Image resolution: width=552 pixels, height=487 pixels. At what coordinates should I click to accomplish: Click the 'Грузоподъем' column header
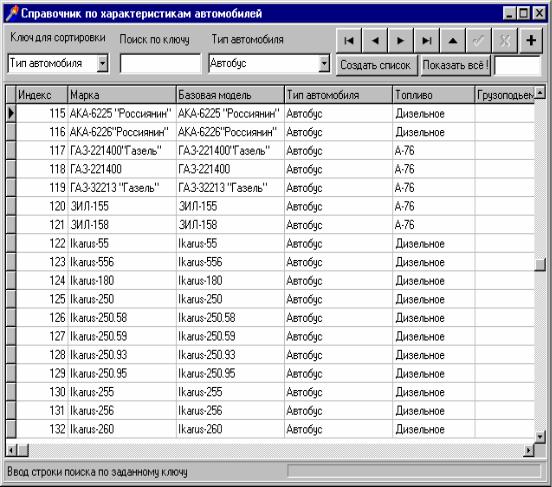point(504,95)
